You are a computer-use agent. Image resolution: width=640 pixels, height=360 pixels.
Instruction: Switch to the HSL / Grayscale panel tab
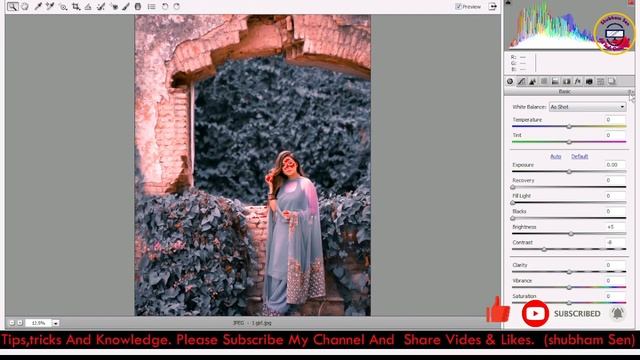pos(544,81)
